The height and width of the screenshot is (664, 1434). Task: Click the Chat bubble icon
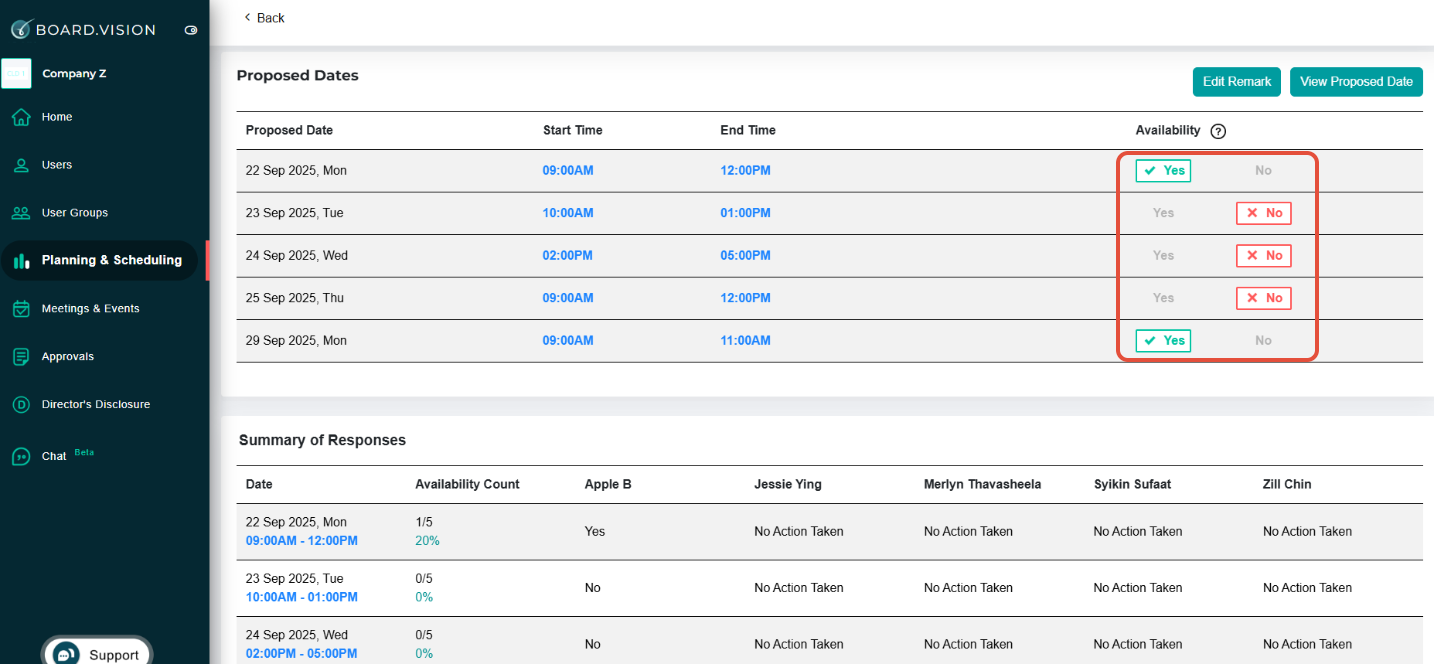point(21,457)
